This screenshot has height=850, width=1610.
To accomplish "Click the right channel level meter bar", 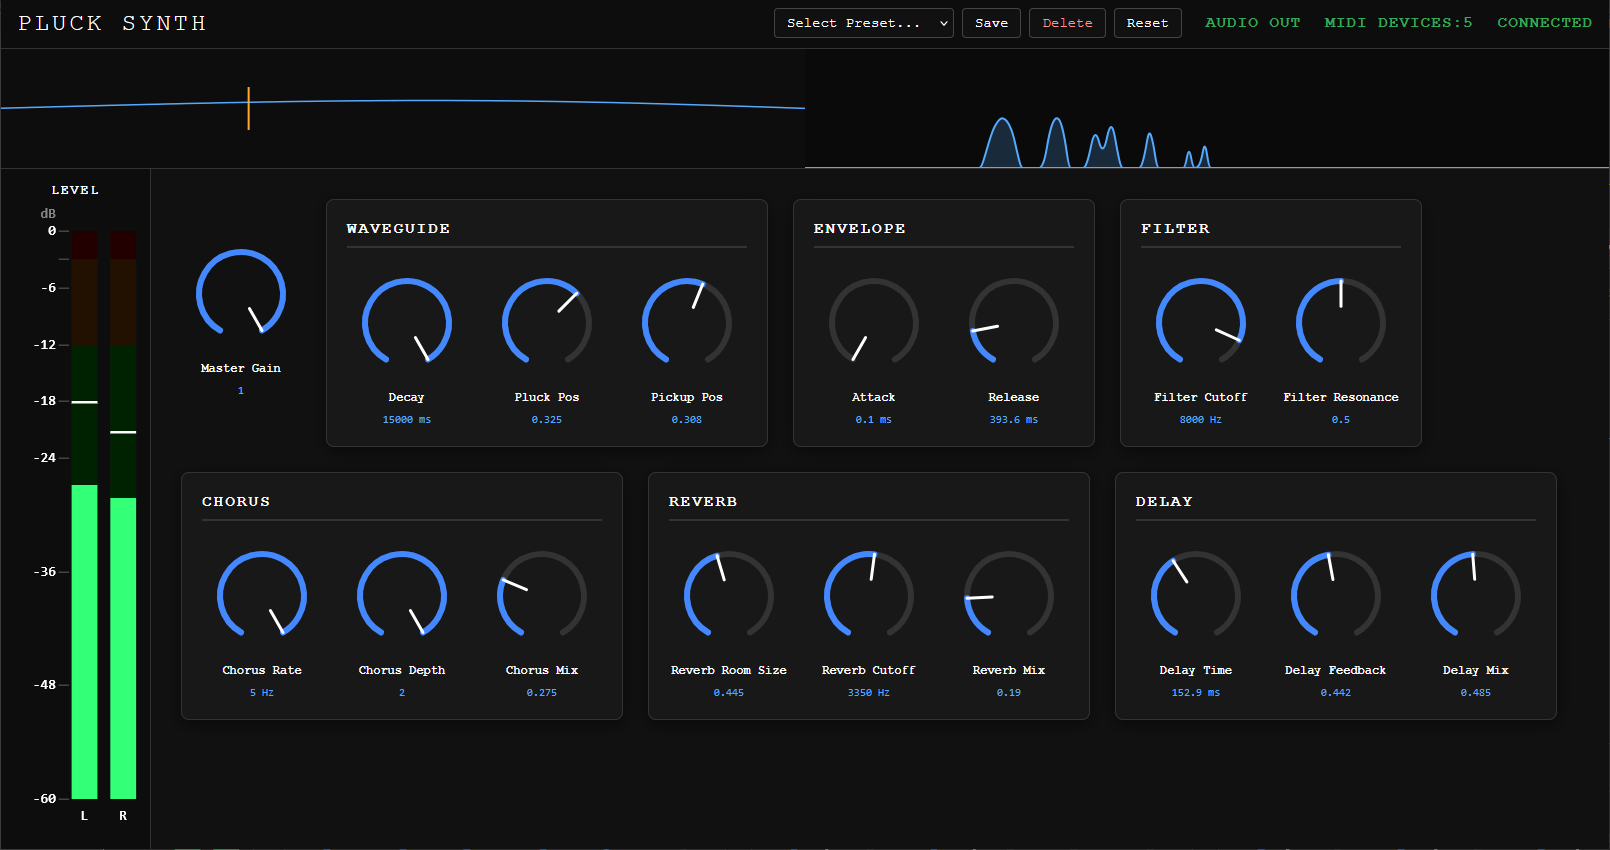I will [x=123, y=515].
